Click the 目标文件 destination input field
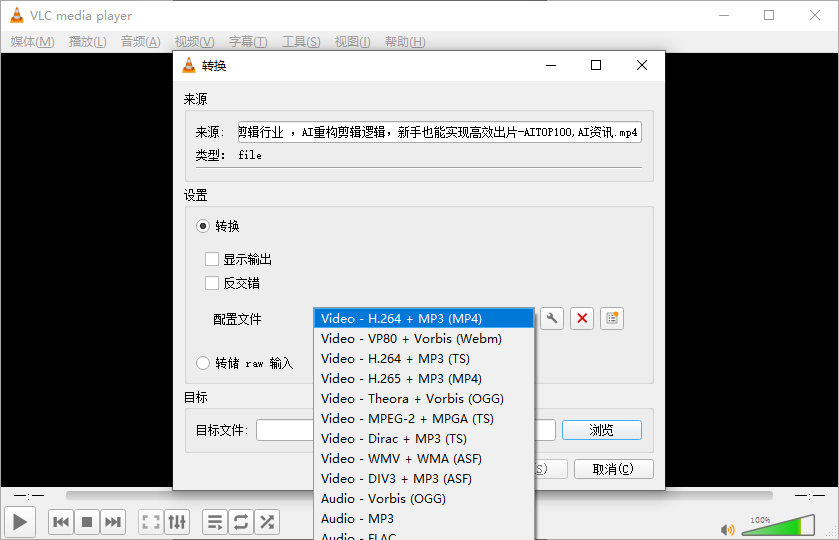This screenshot has width=839, height=540. tap(406, 430)
